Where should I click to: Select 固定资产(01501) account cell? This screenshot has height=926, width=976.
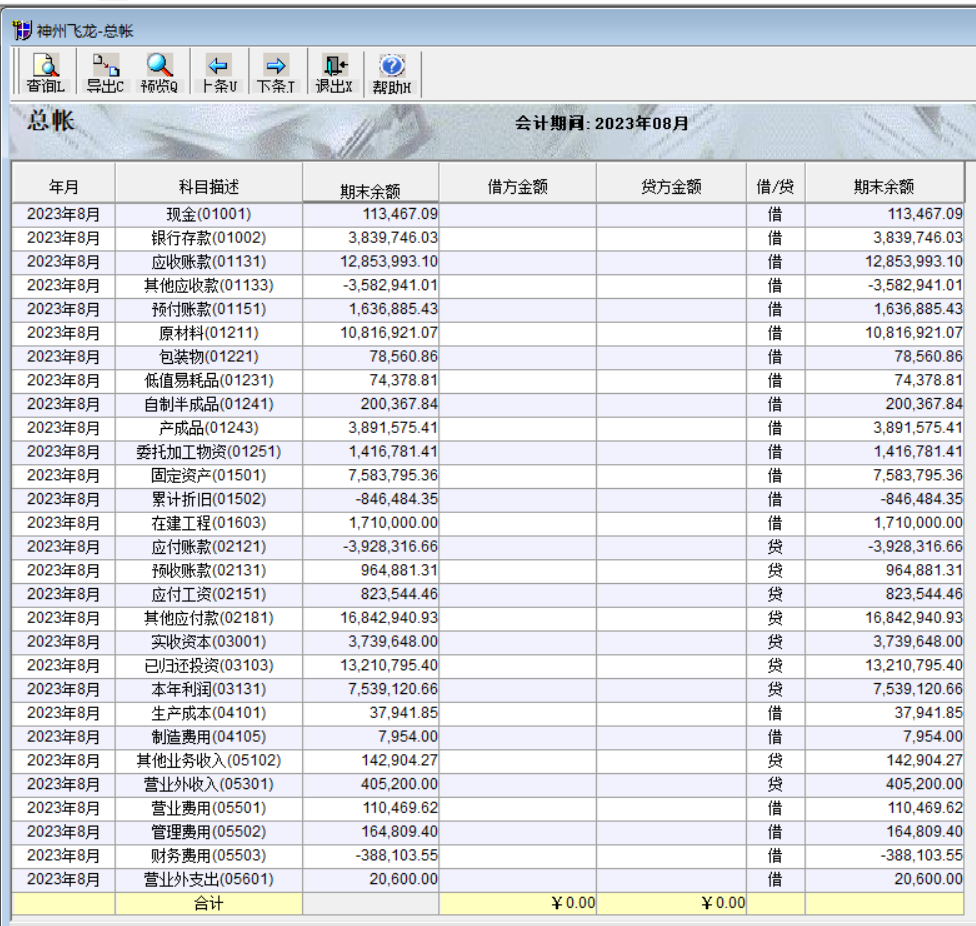click(209, 475)
